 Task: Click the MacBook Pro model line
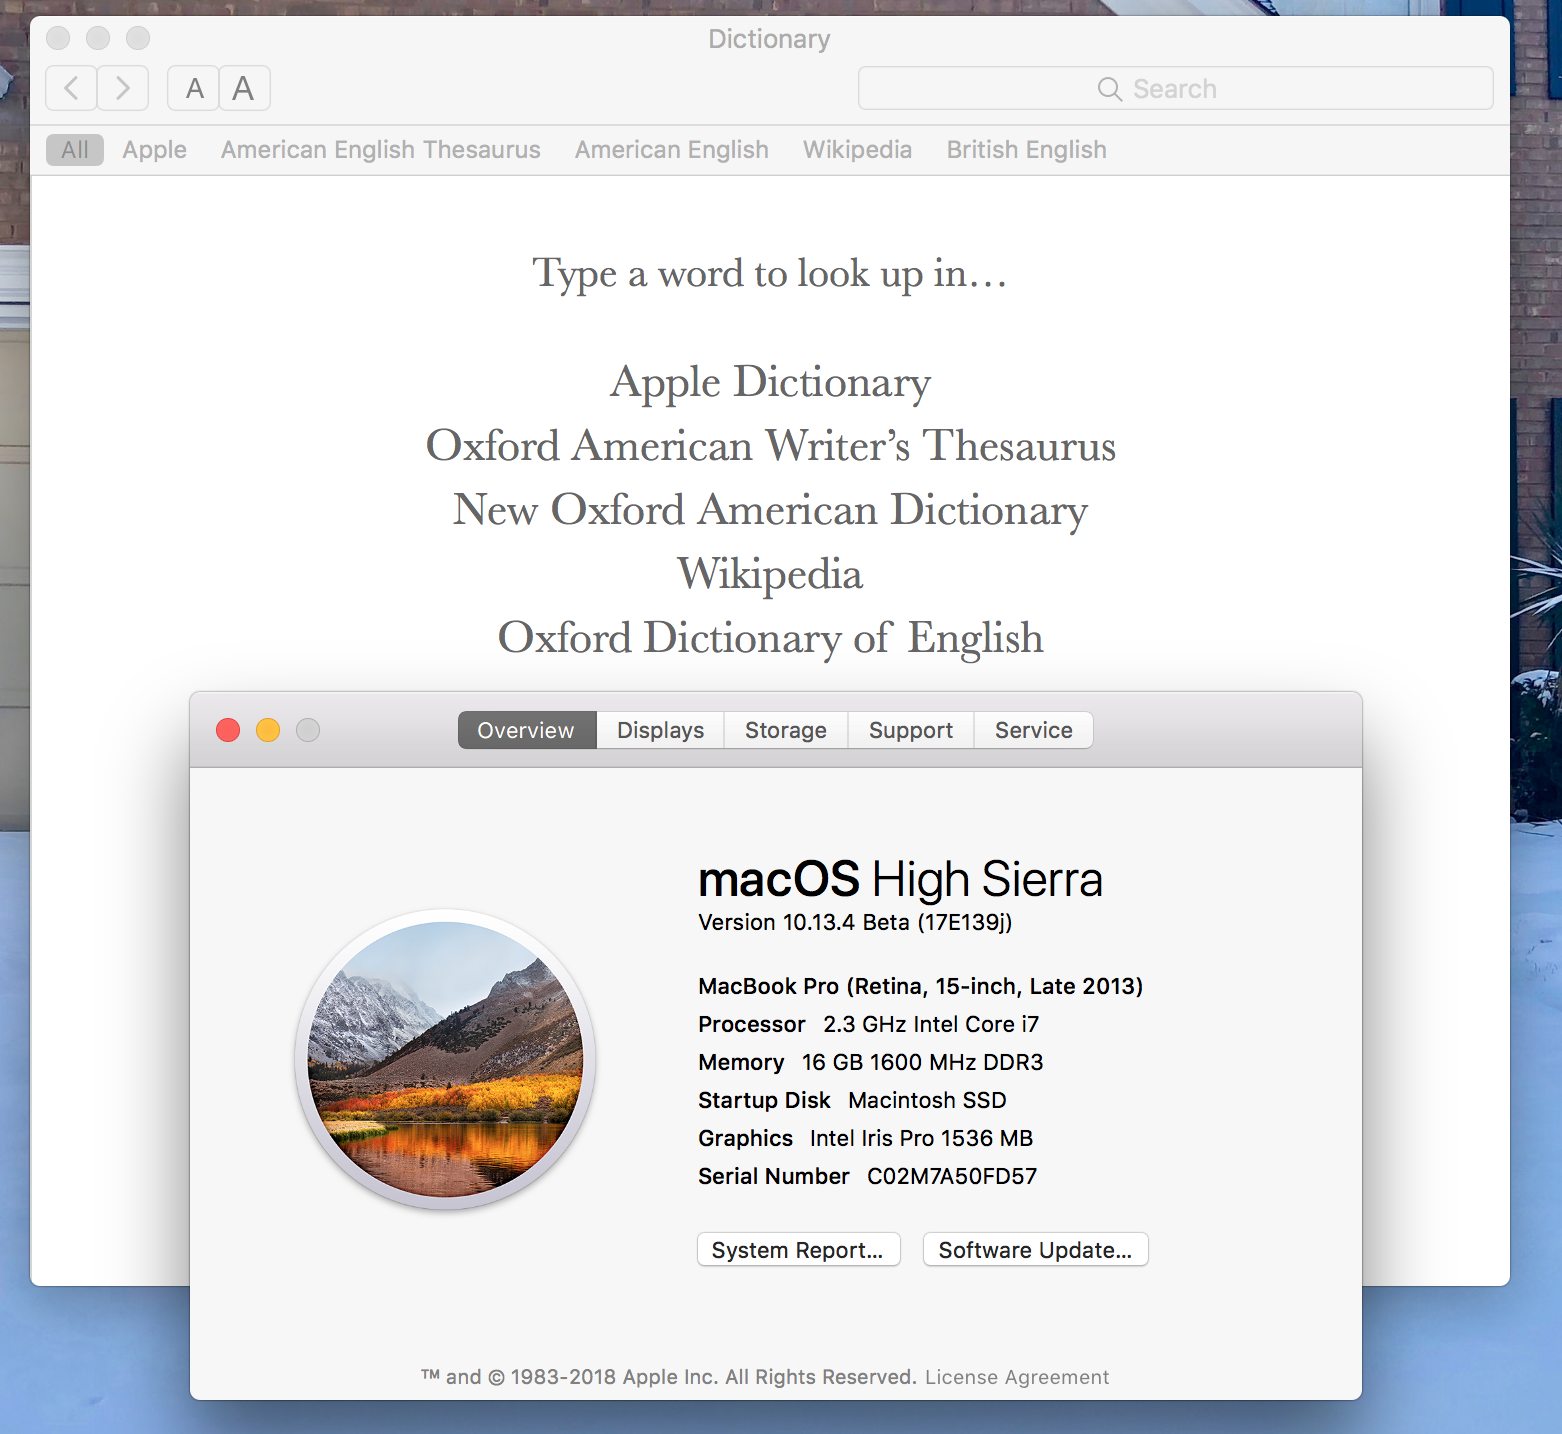(x=920, y=986)
